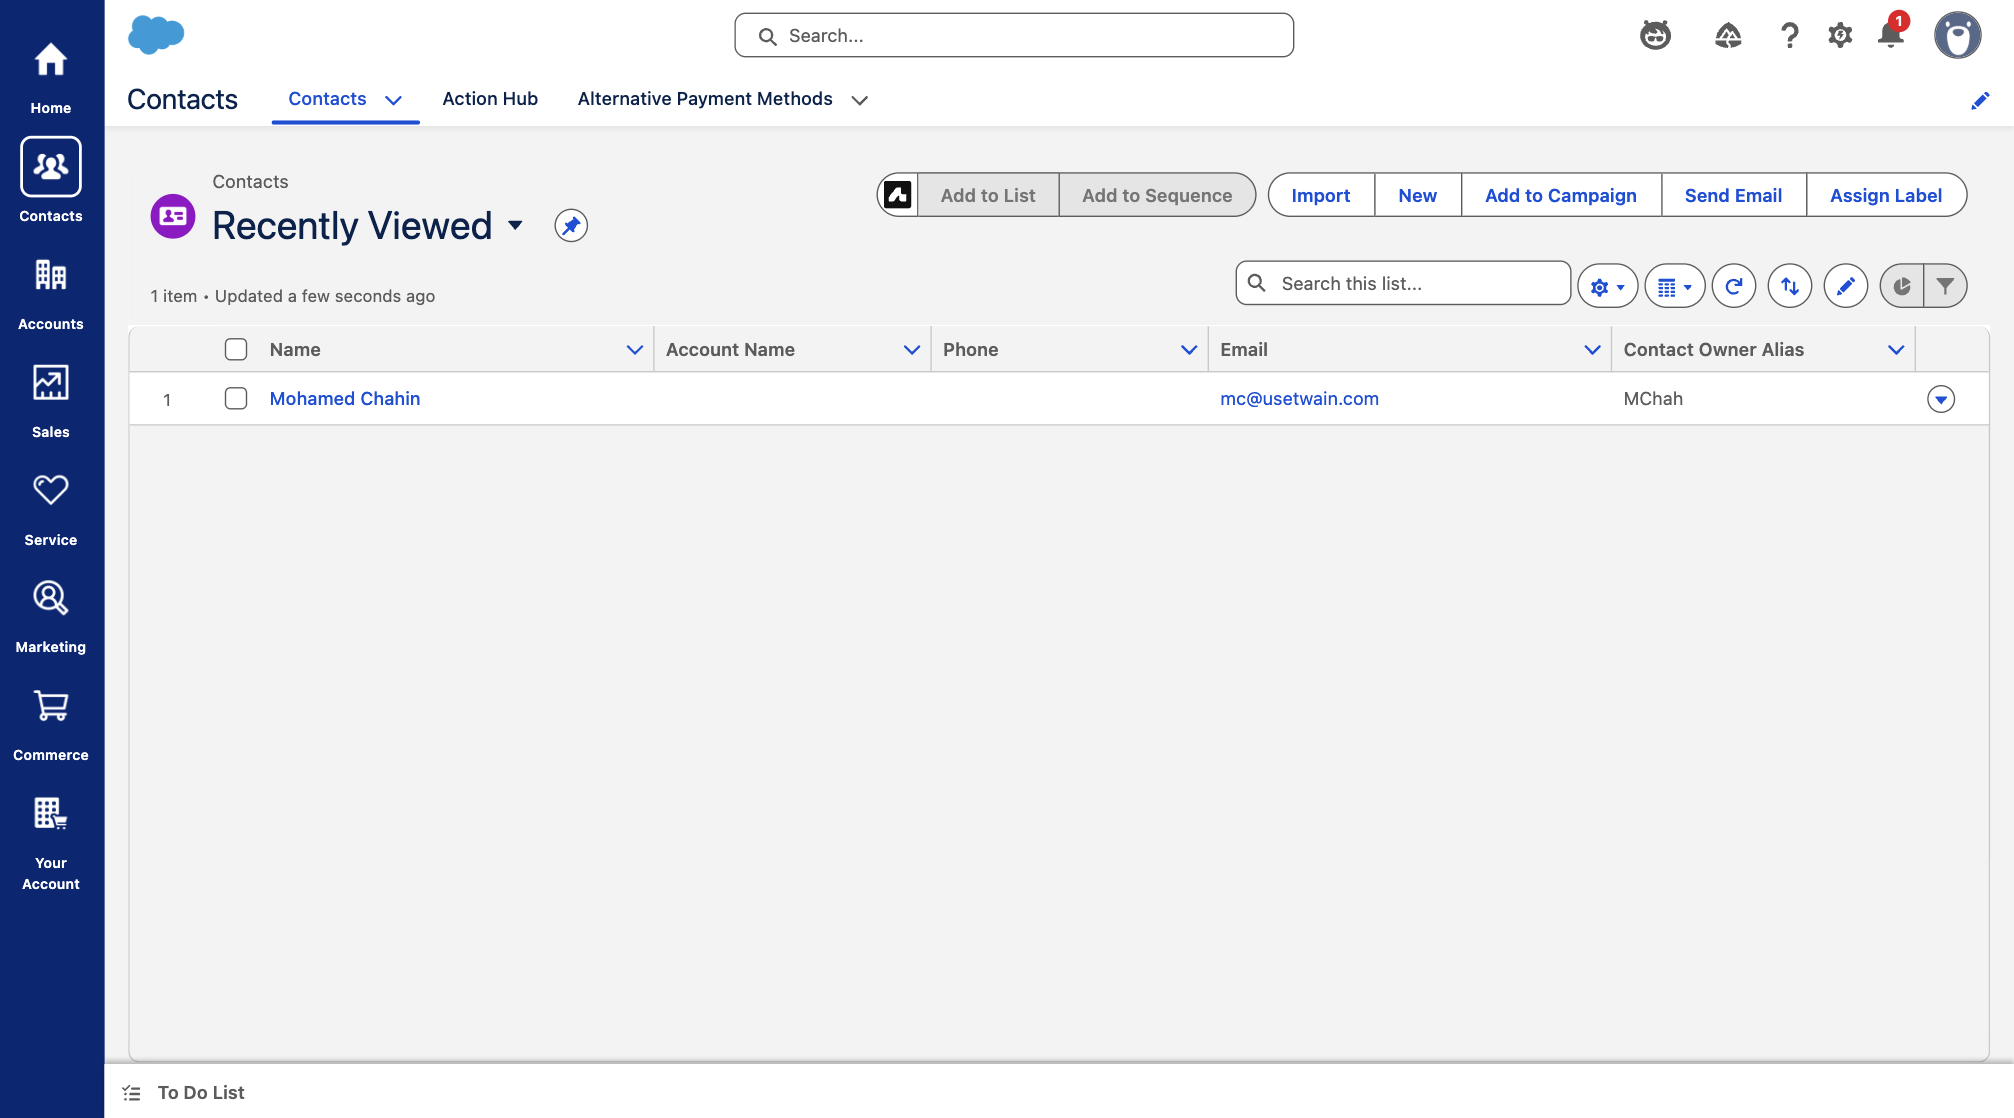Screen dimensions: 2014x1118
Task: Open Account Name column actions chevron
Action: click(912, 349)
